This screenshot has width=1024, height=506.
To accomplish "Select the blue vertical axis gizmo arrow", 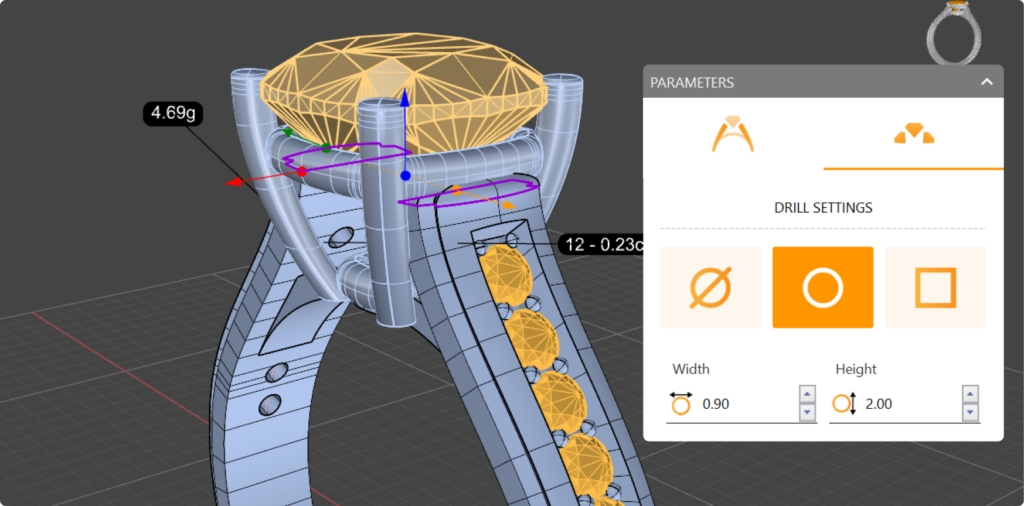I will coord(405,101).
